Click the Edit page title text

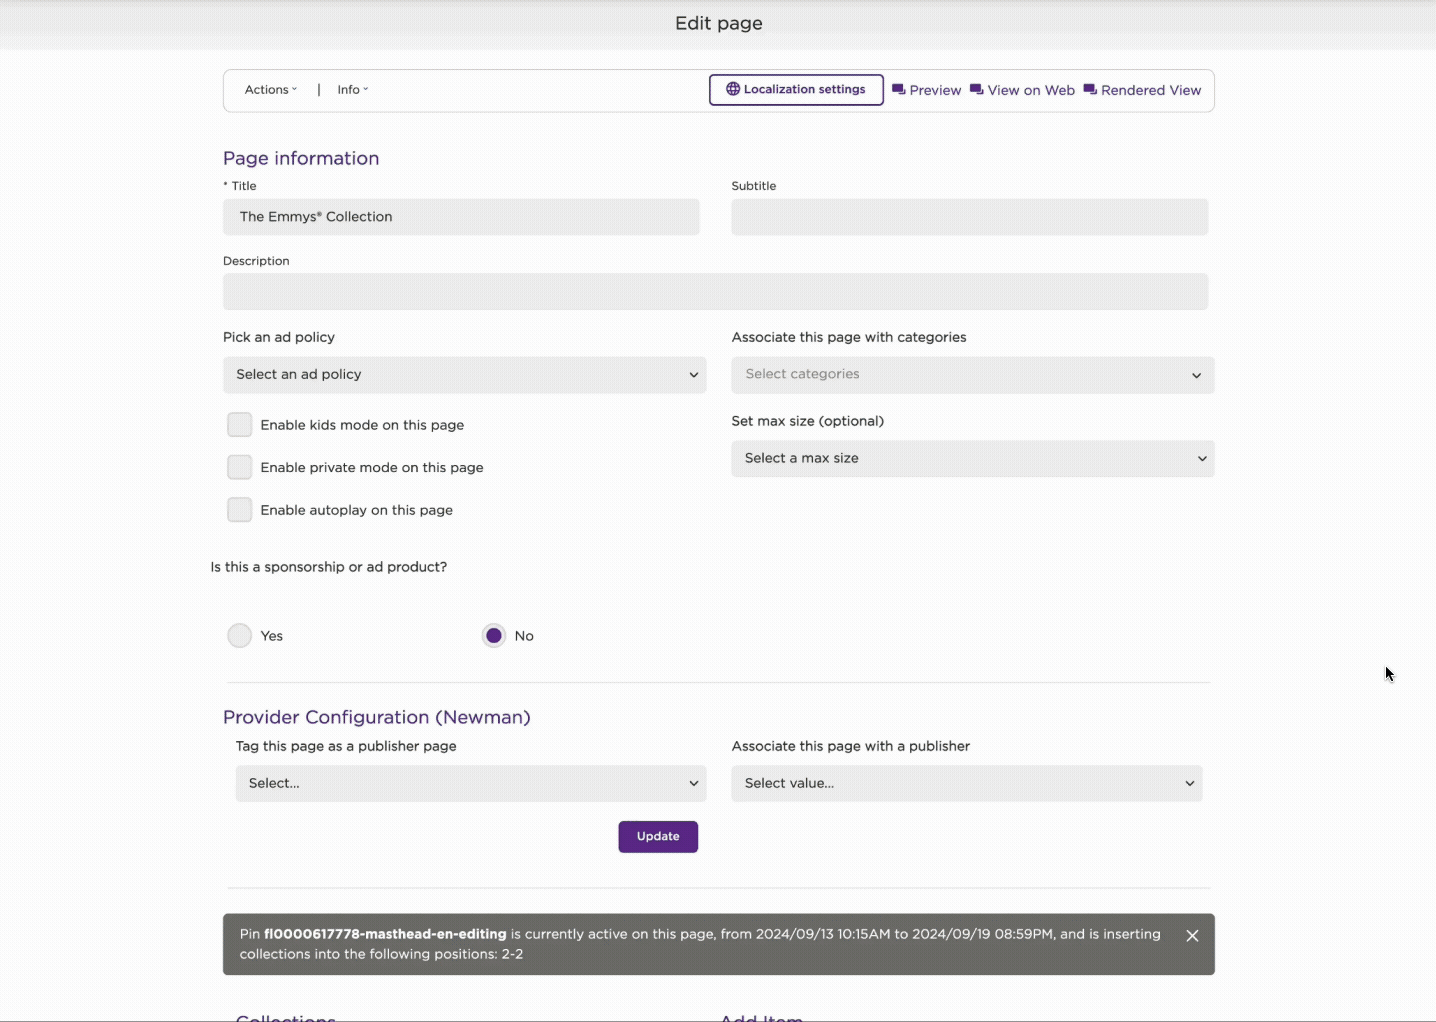pyautogui.click(x=719, y=23)
